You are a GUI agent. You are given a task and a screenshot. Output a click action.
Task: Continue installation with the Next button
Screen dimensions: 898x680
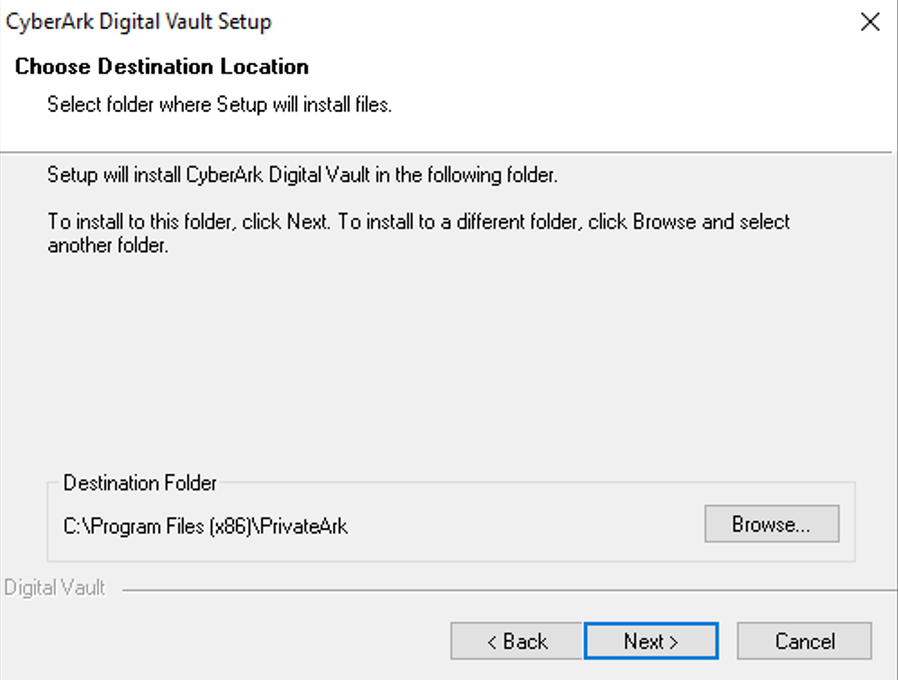coord(651,641)
